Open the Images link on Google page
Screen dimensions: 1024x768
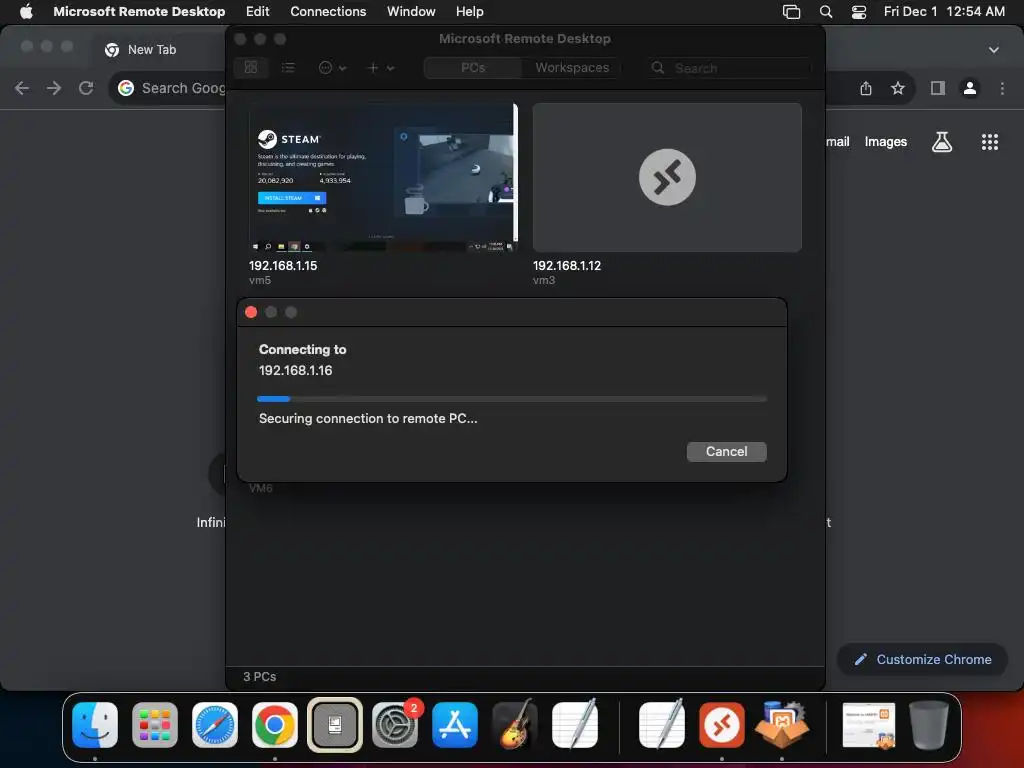click(886, 142)
